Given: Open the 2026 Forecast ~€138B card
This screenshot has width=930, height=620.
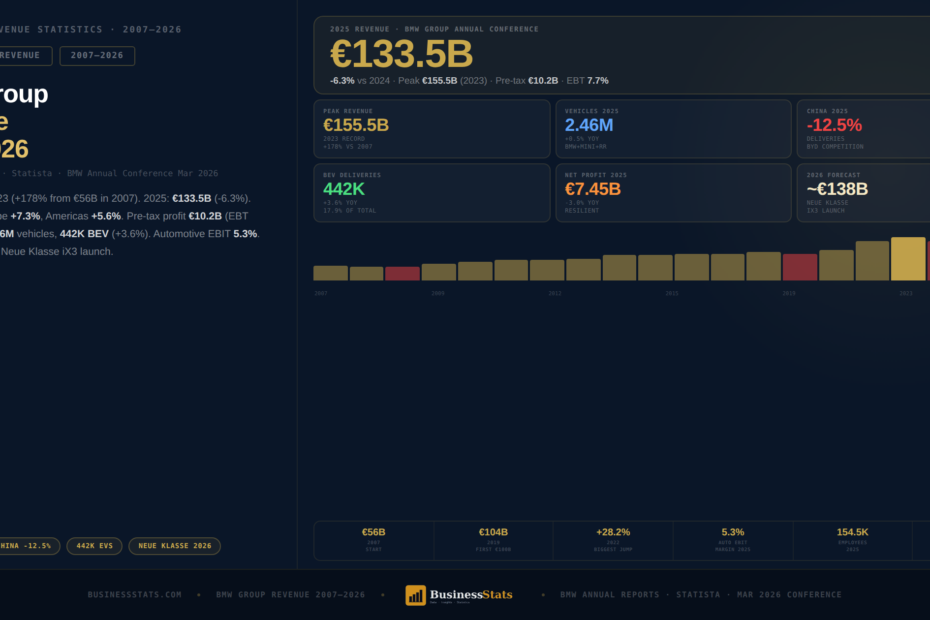Looking at the screenshot, I should 864,193.
